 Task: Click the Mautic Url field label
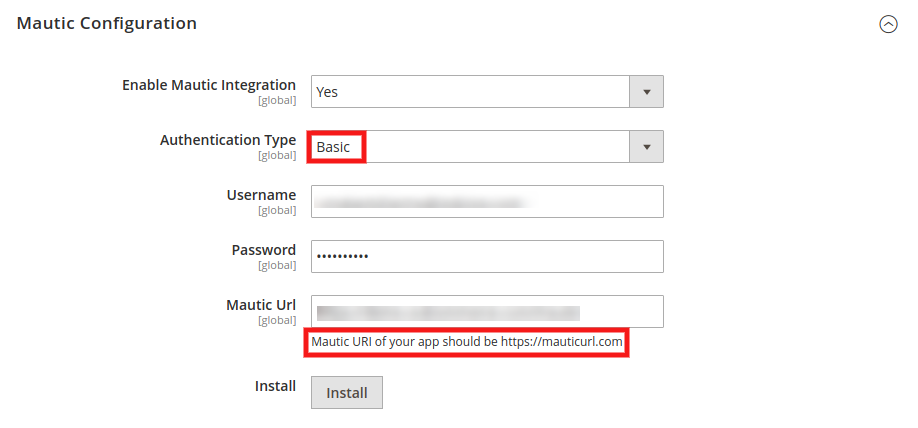[x=261, y=305]
